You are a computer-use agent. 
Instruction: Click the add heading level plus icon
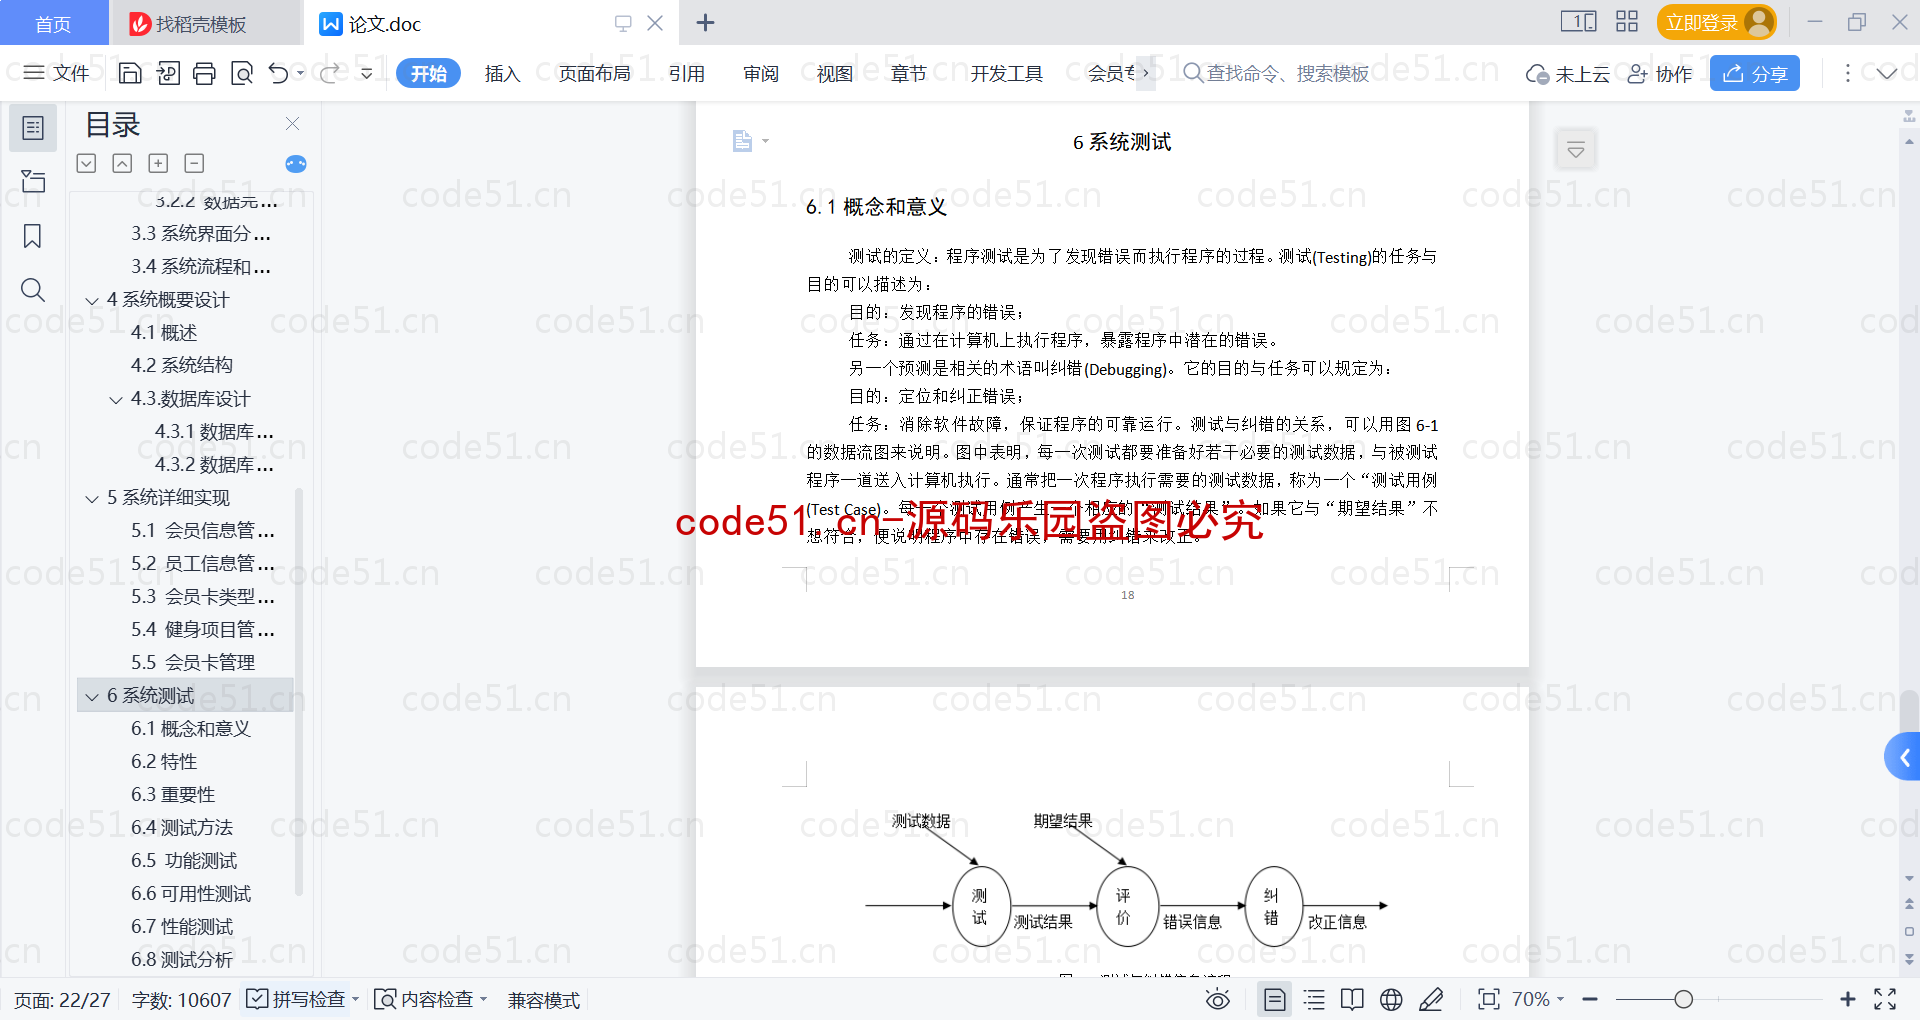tap(158, 163)
